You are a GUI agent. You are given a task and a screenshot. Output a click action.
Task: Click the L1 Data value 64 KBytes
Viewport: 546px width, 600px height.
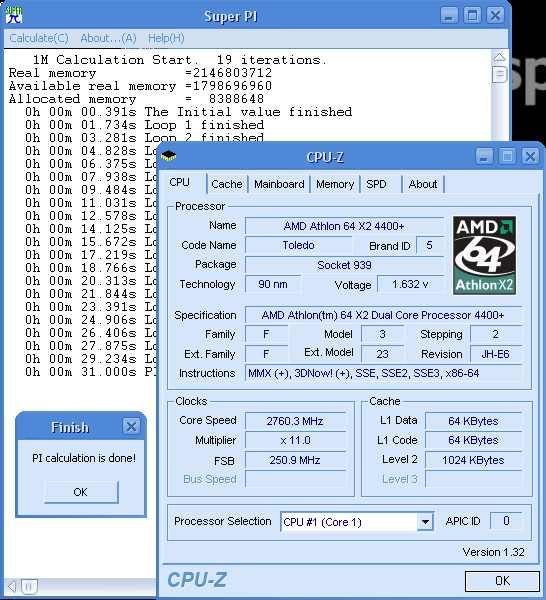point(473,421)
